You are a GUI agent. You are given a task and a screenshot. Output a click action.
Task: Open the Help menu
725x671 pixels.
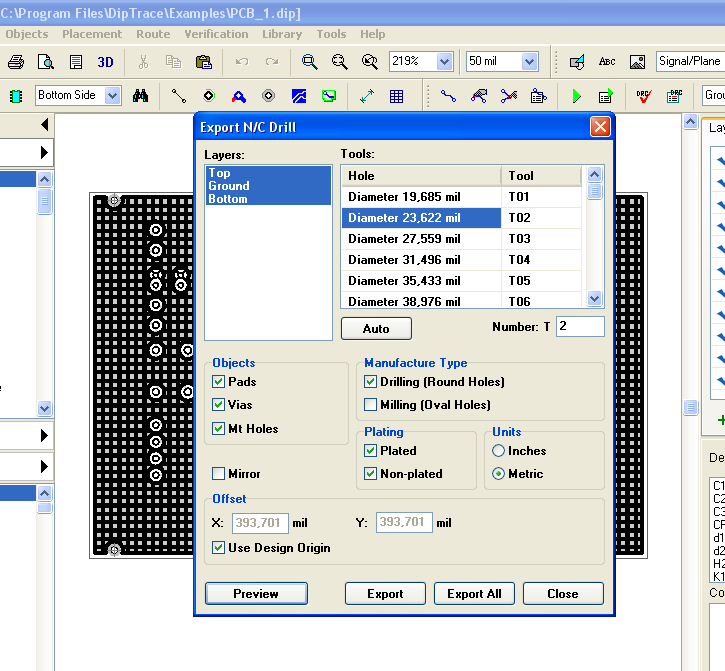click(x=373, y=34)
